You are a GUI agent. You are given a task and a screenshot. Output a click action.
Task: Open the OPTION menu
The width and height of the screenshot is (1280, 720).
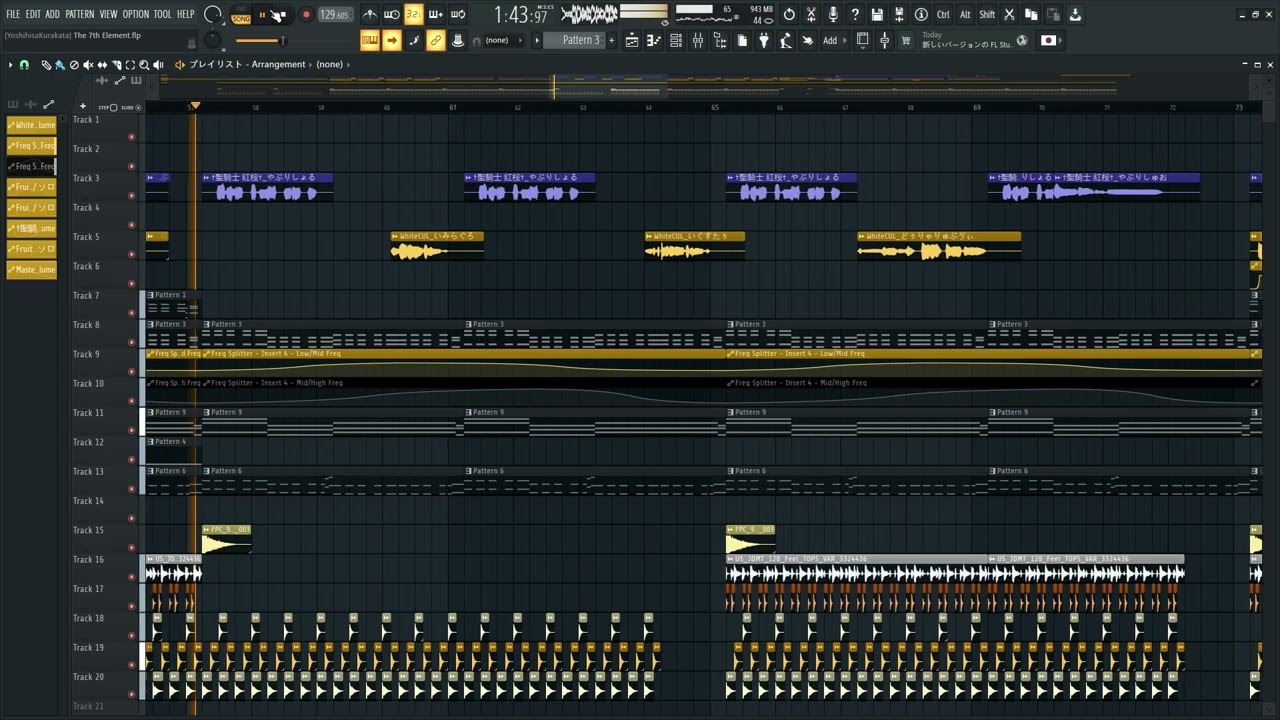[x=136, y=14]
